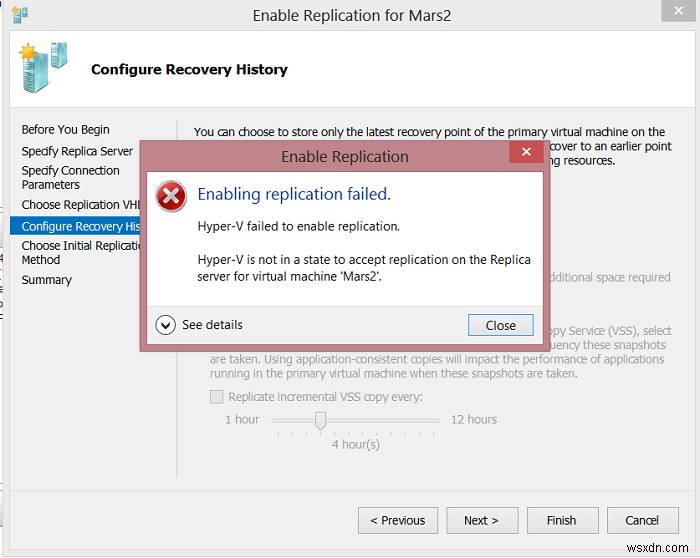The image size is (700, 558).
Task: Jump to the Summary step
Action: [x=47, y=280]
